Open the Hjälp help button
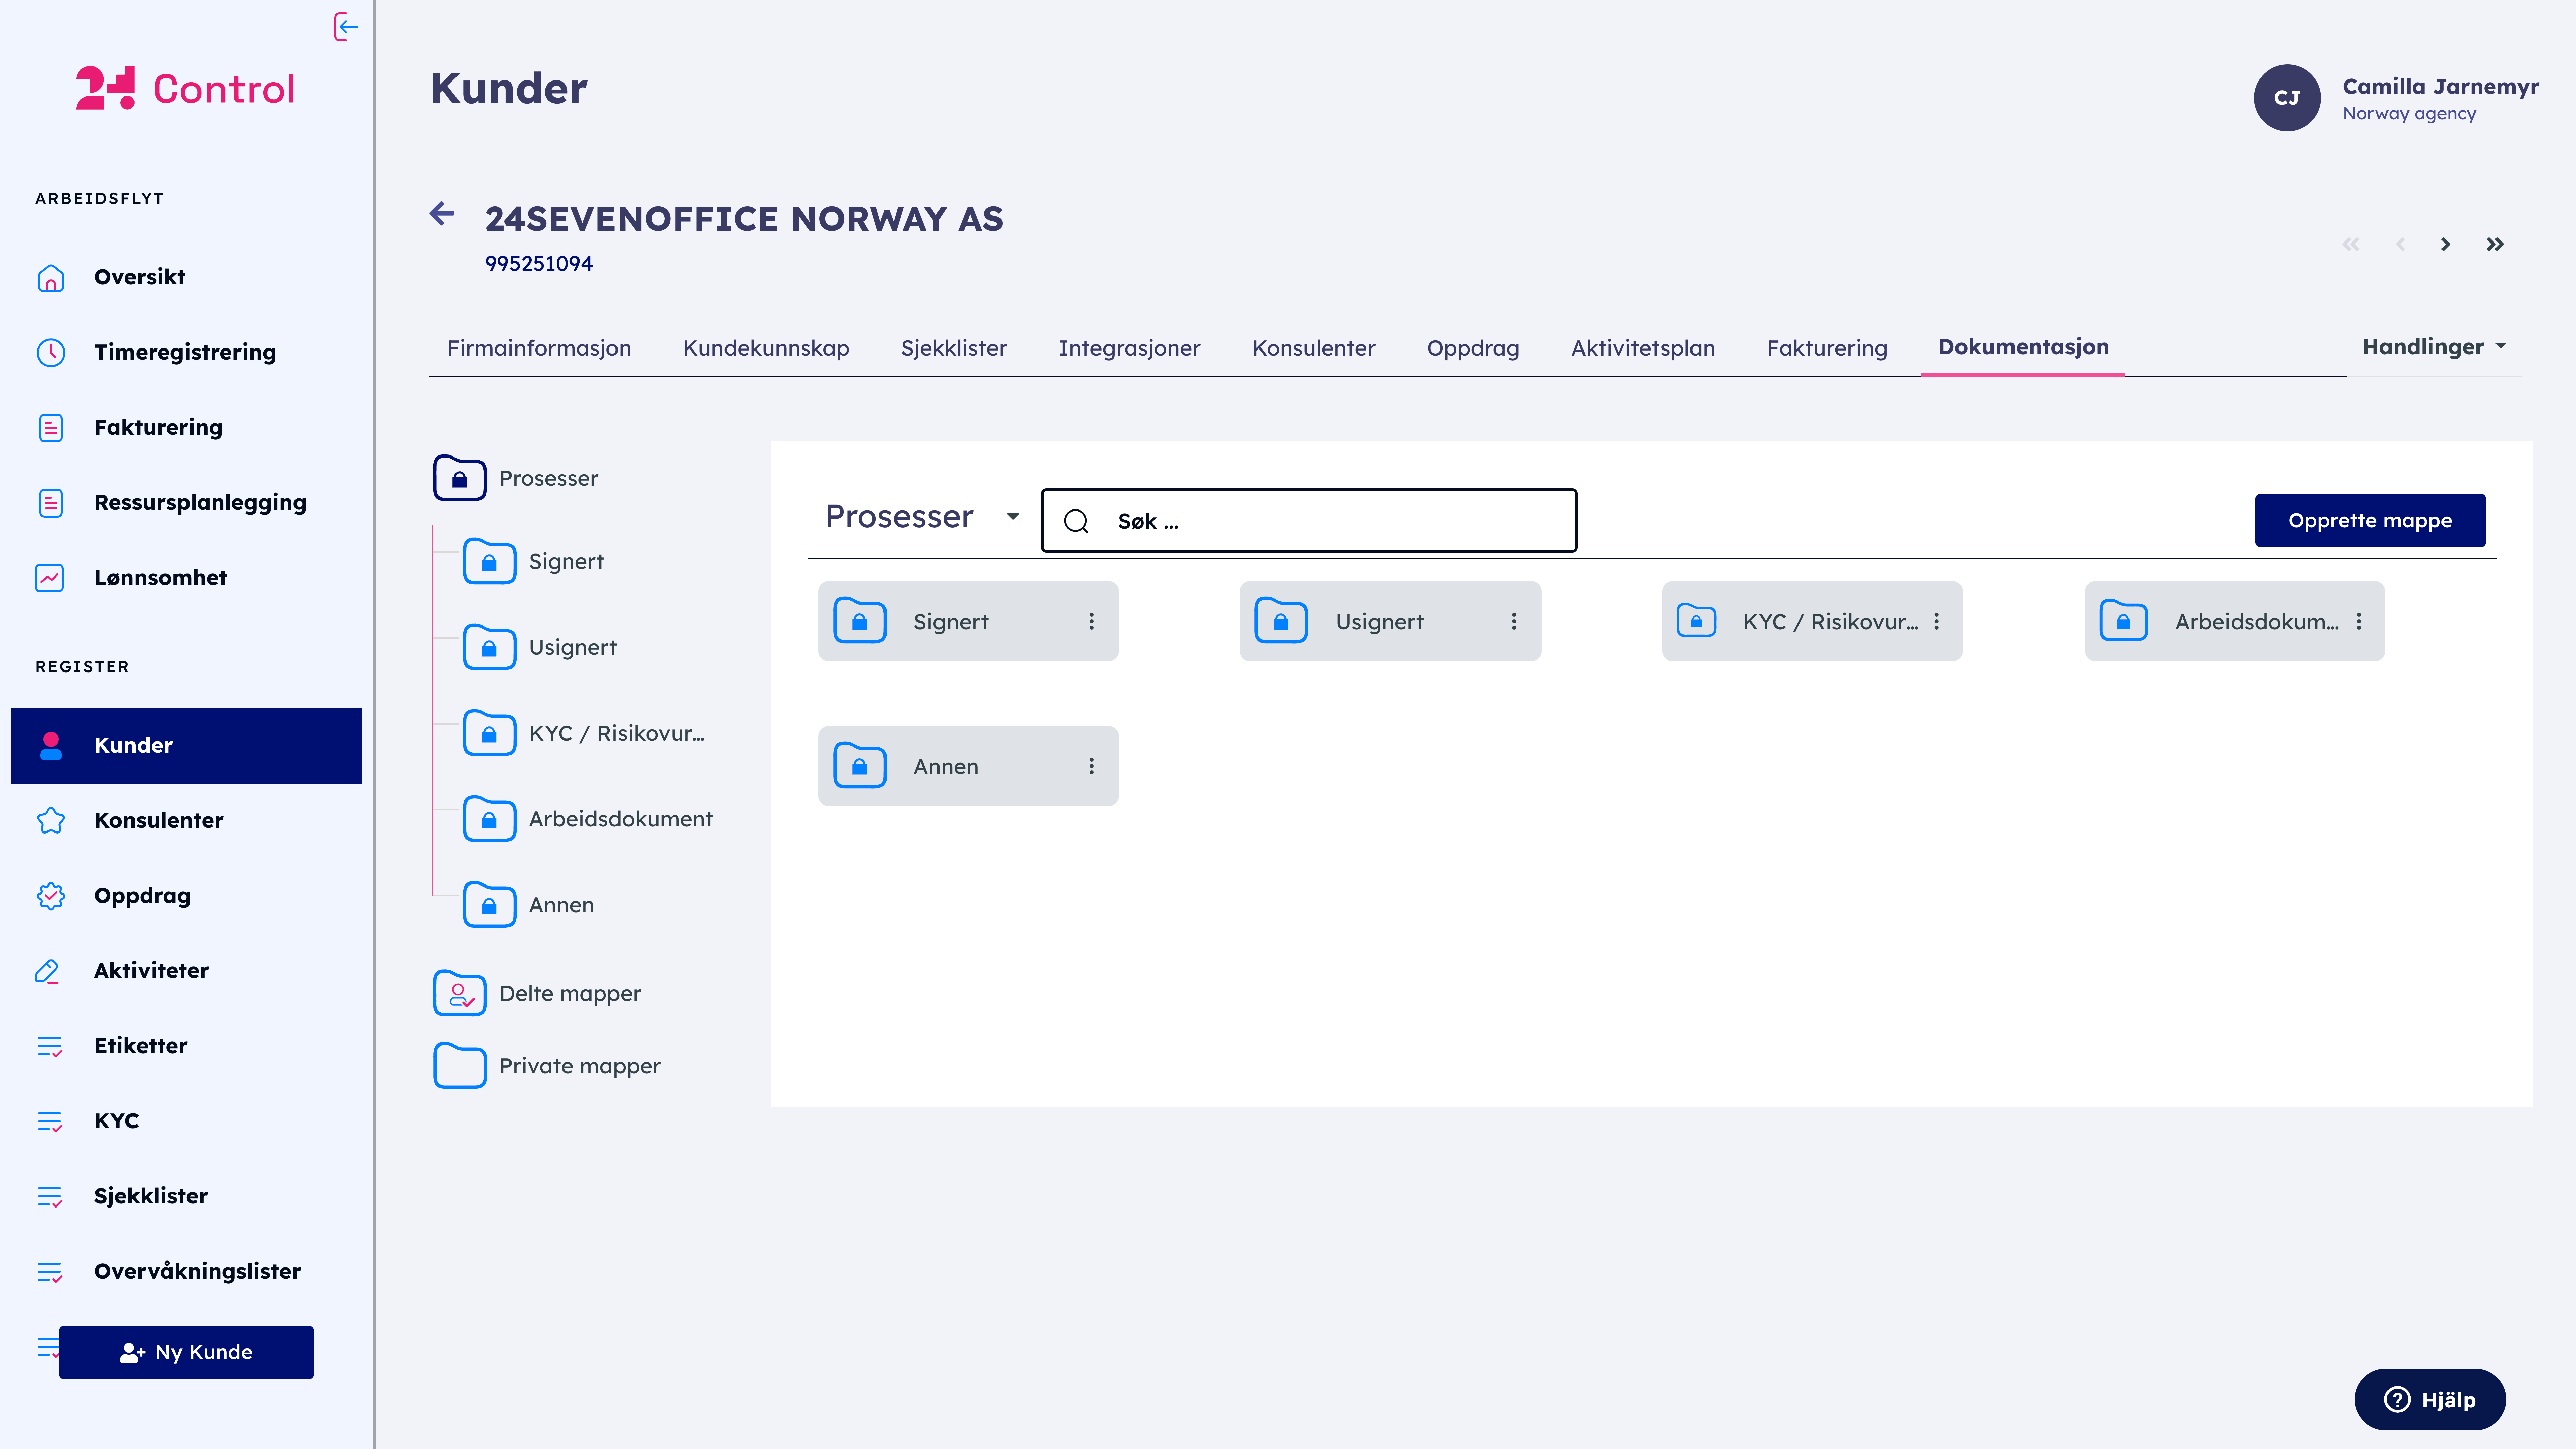2576x1449 pixels. pos(2430,1399)
